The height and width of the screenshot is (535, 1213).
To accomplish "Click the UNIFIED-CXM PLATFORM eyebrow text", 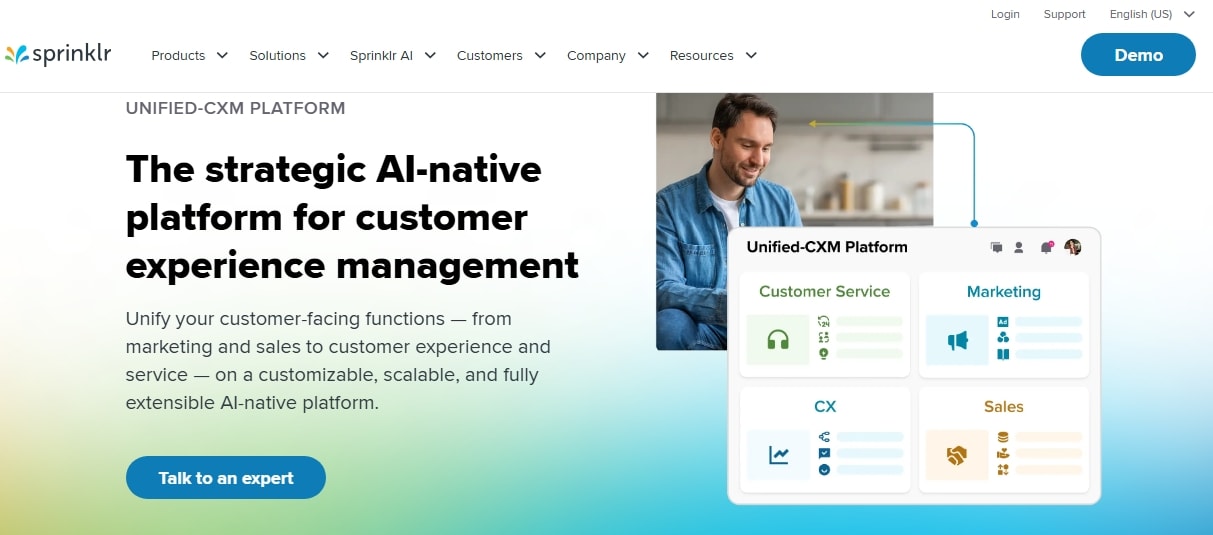I will click(x=235, y=108).
